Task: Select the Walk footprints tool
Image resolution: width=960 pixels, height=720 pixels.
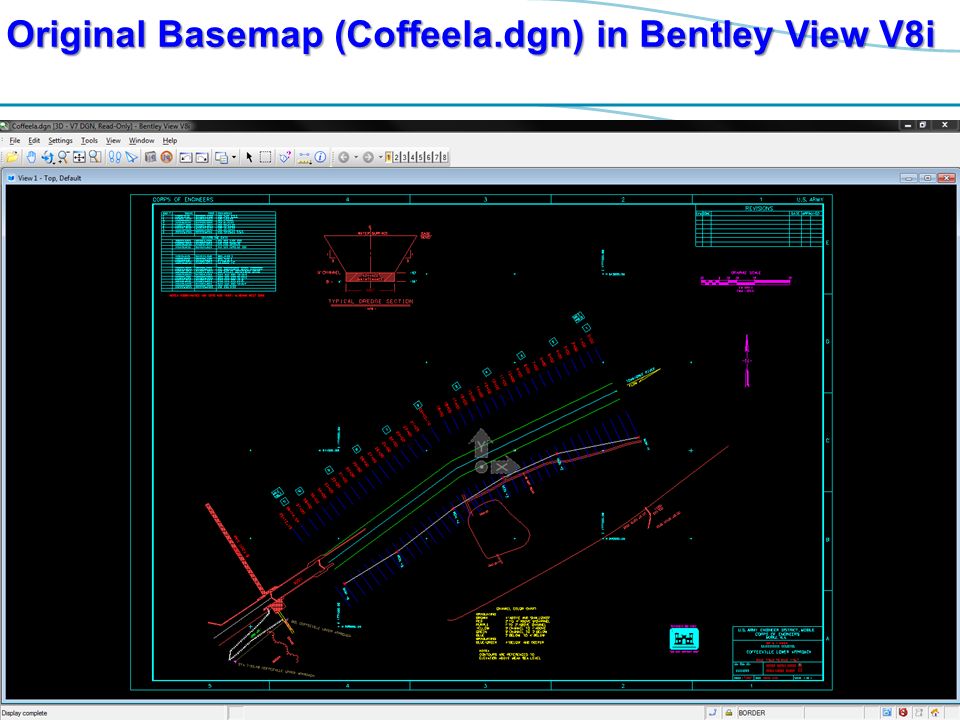Action: pyautogui.click(x=114, y=157)
